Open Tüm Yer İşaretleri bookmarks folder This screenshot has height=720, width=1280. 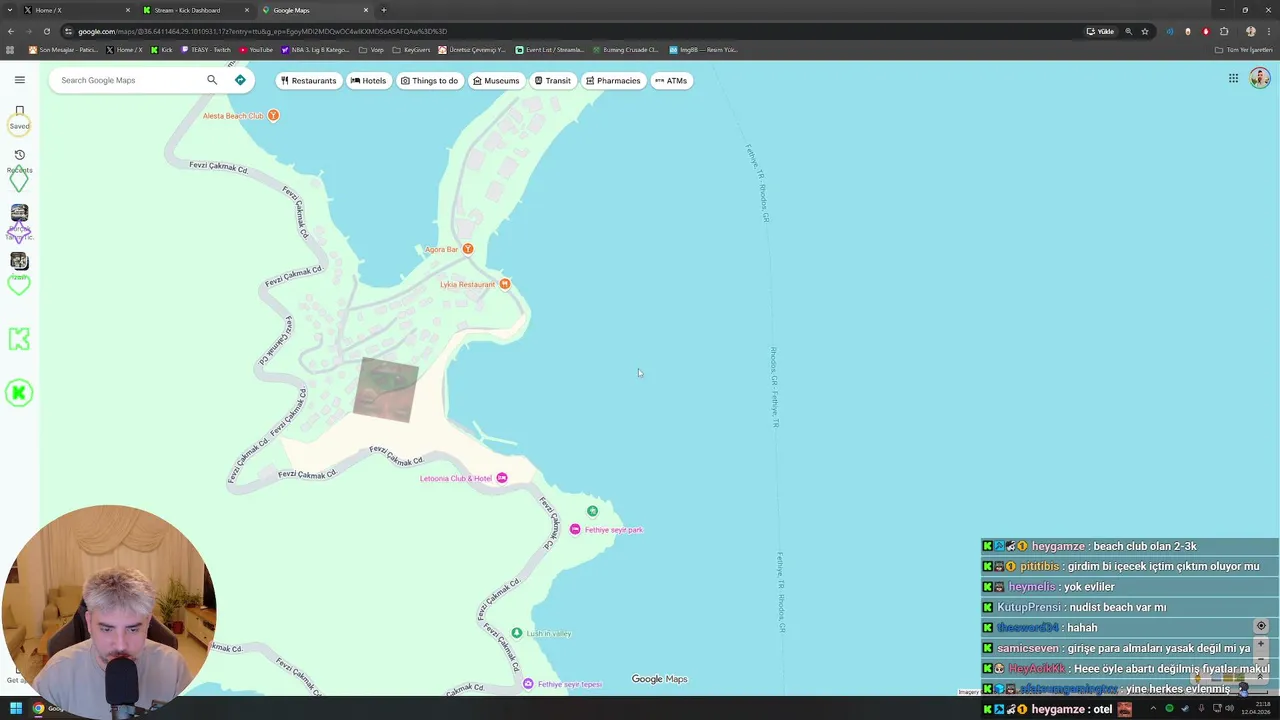1244,49
